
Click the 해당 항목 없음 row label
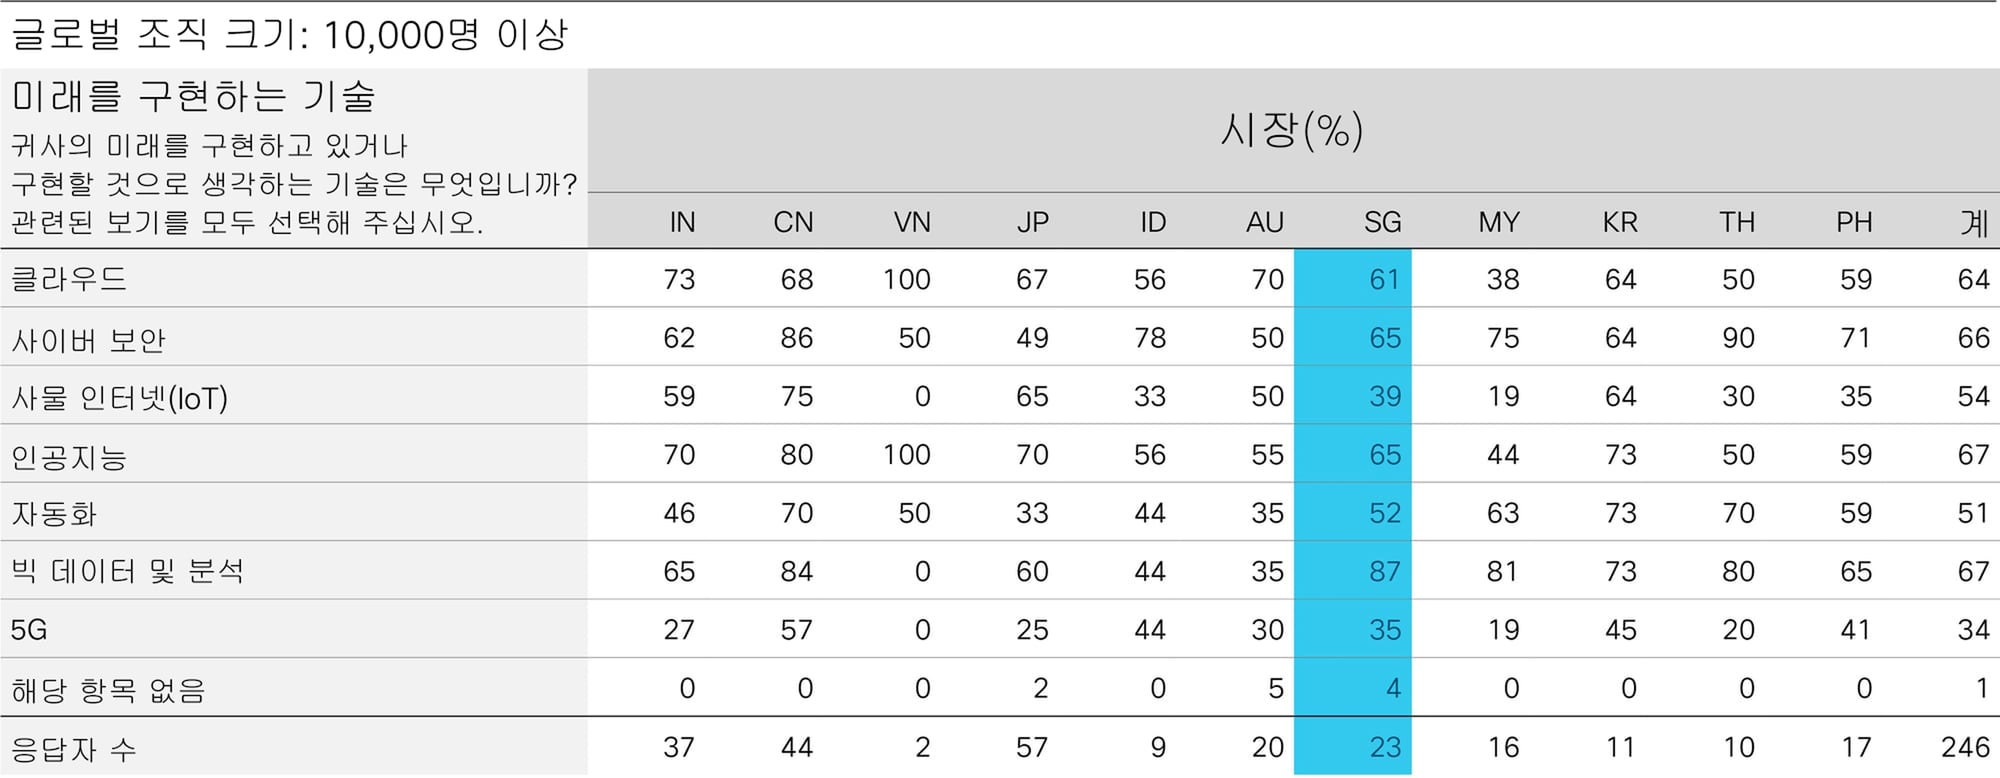click(x=108, y=689)
